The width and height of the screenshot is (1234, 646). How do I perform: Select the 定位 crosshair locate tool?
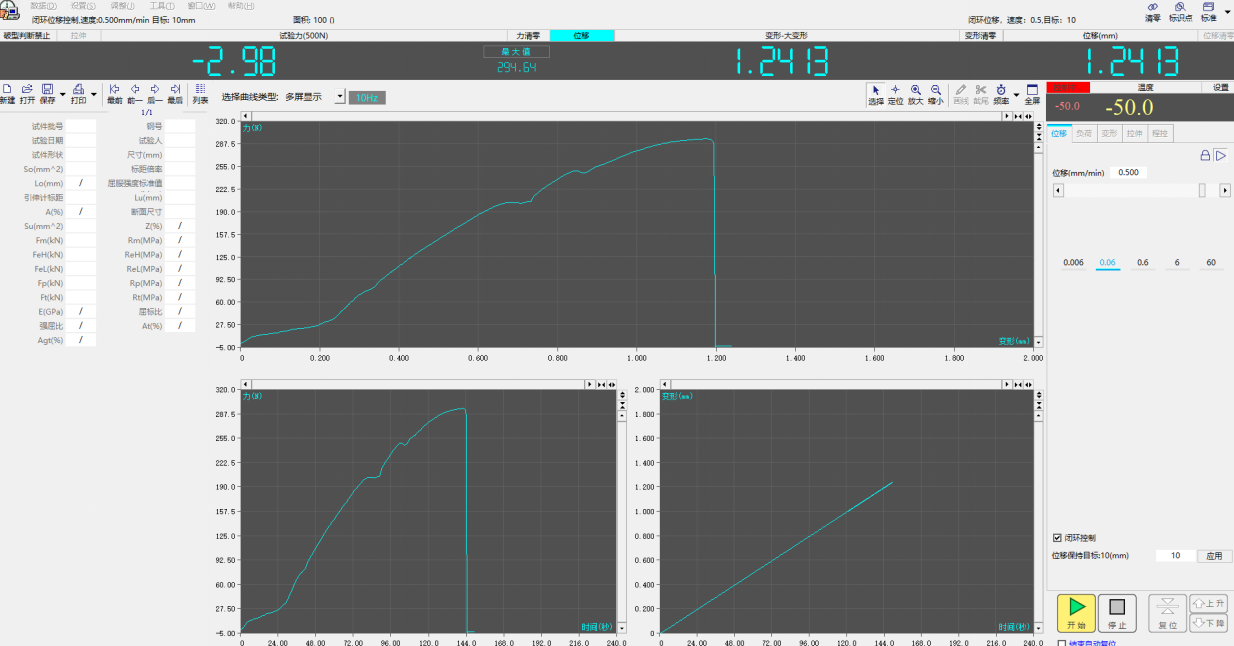[x=895, y=94]
